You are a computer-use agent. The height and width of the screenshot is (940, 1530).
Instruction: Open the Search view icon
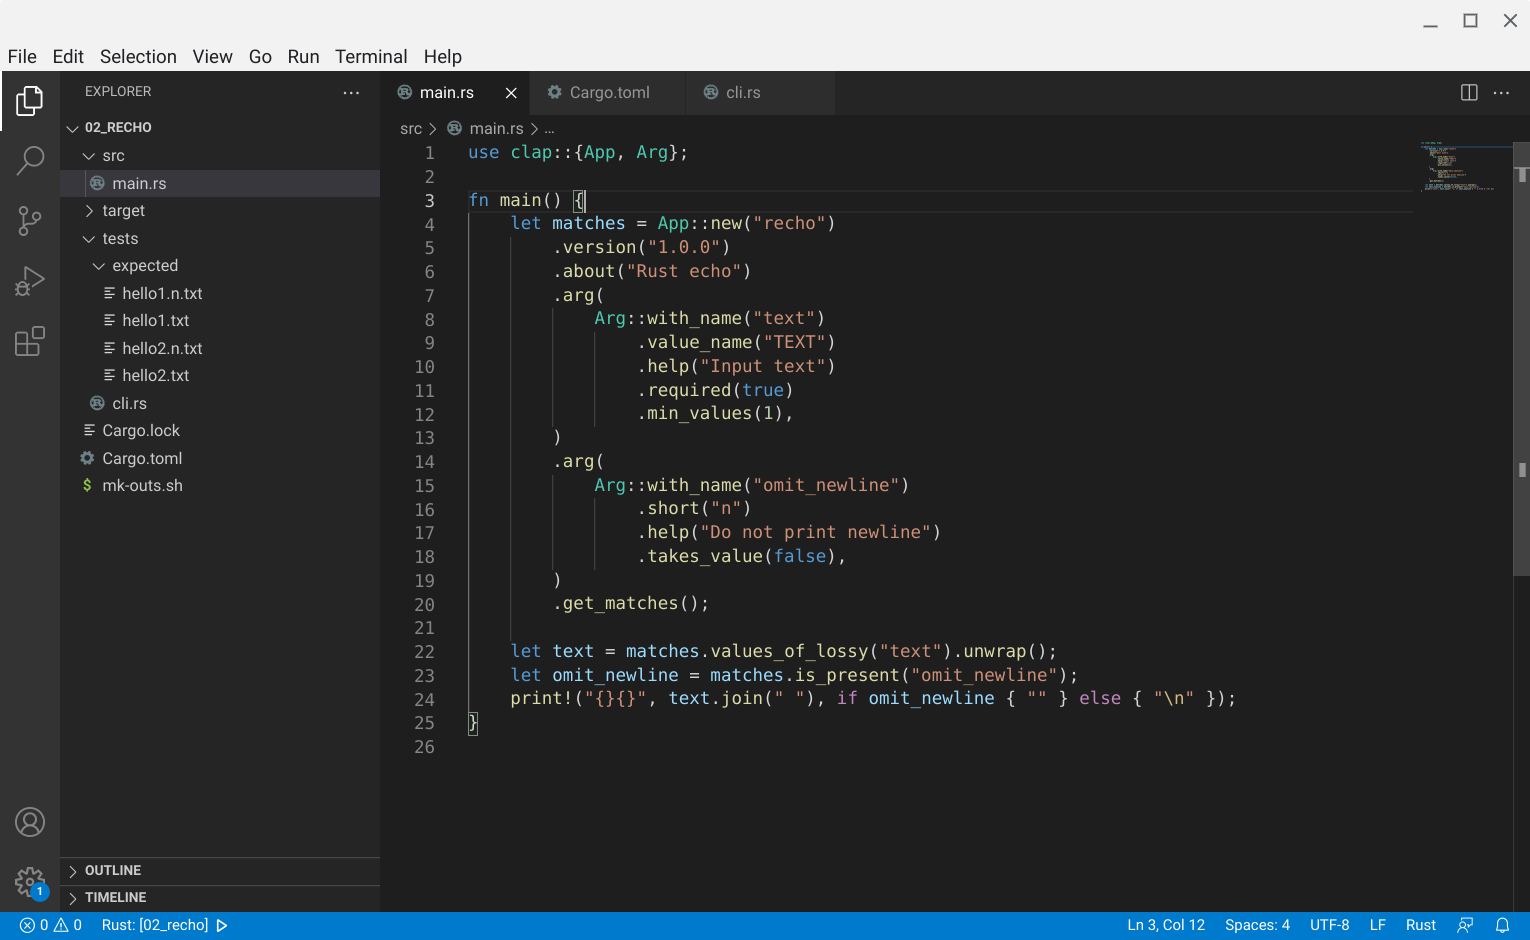[30, 160]
